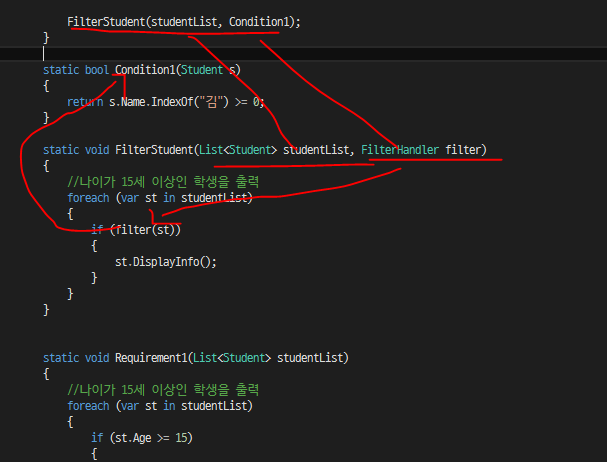Click the comment inside the FilterStudent method

click(163, 182)
